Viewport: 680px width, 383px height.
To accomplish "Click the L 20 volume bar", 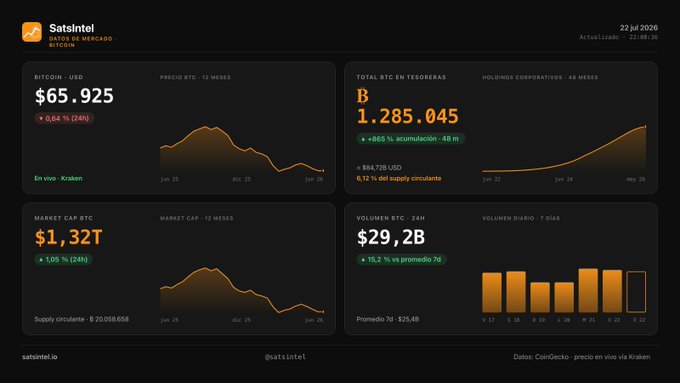I will click(x=564, y=297).
